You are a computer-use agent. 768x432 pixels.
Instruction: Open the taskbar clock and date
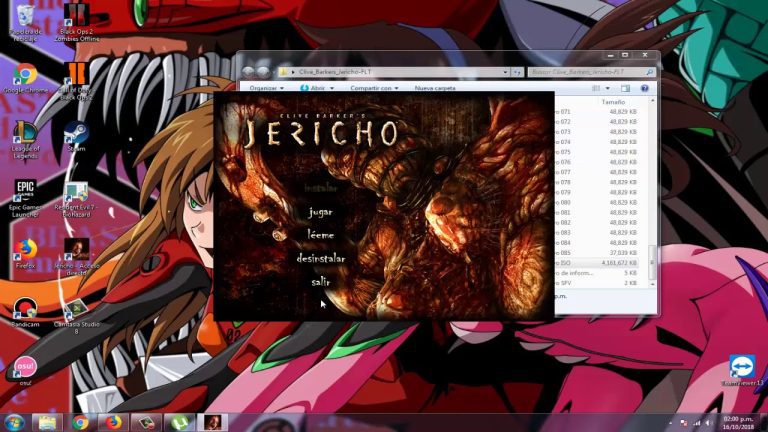[739, 423]
